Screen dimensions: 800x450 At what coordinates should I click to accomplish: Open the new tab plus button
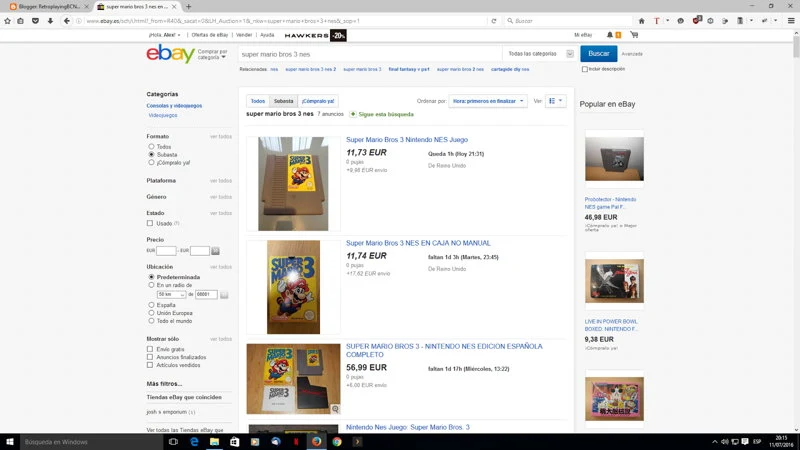point(188,6)
